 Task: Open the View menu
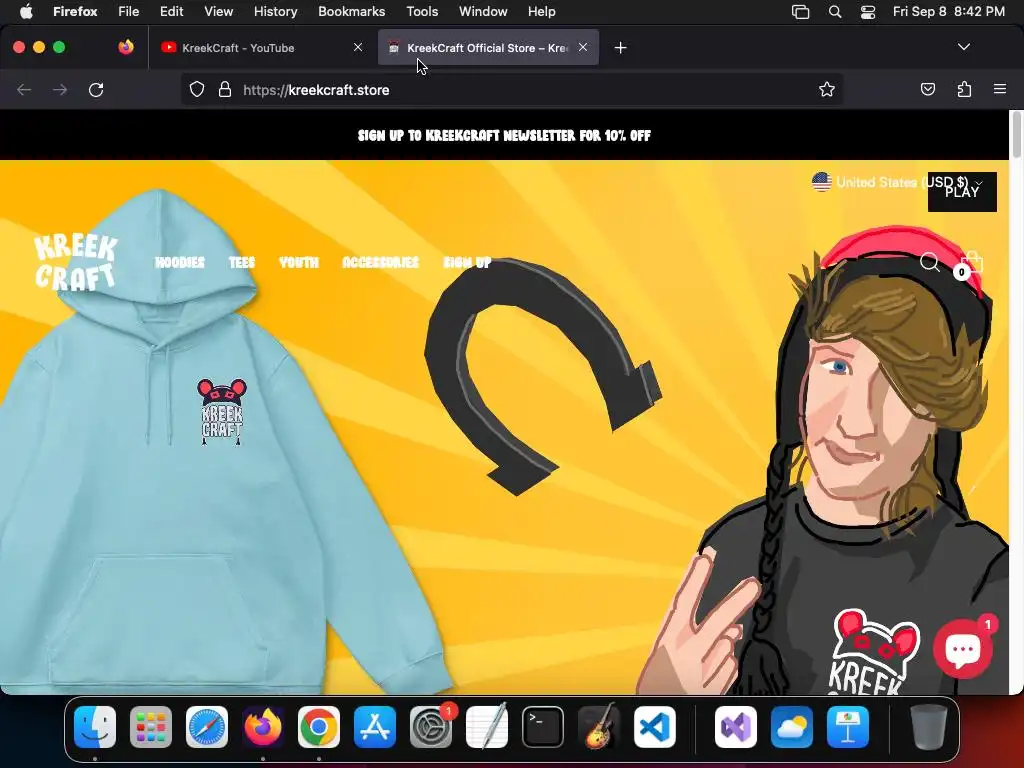tap(218, 12)
